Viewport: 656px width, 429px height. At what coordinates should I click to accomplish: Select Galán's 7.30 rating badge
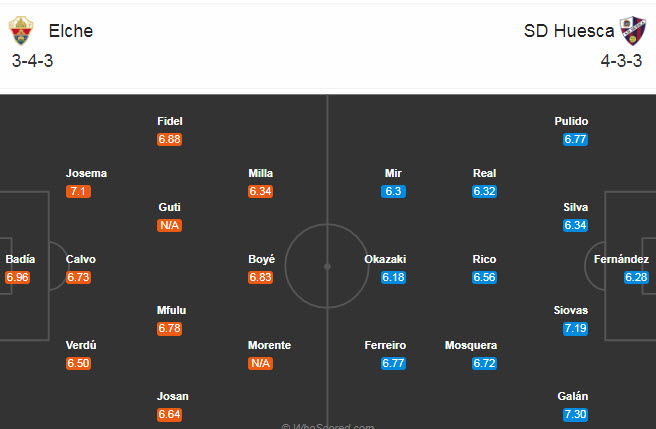point(575,415)
